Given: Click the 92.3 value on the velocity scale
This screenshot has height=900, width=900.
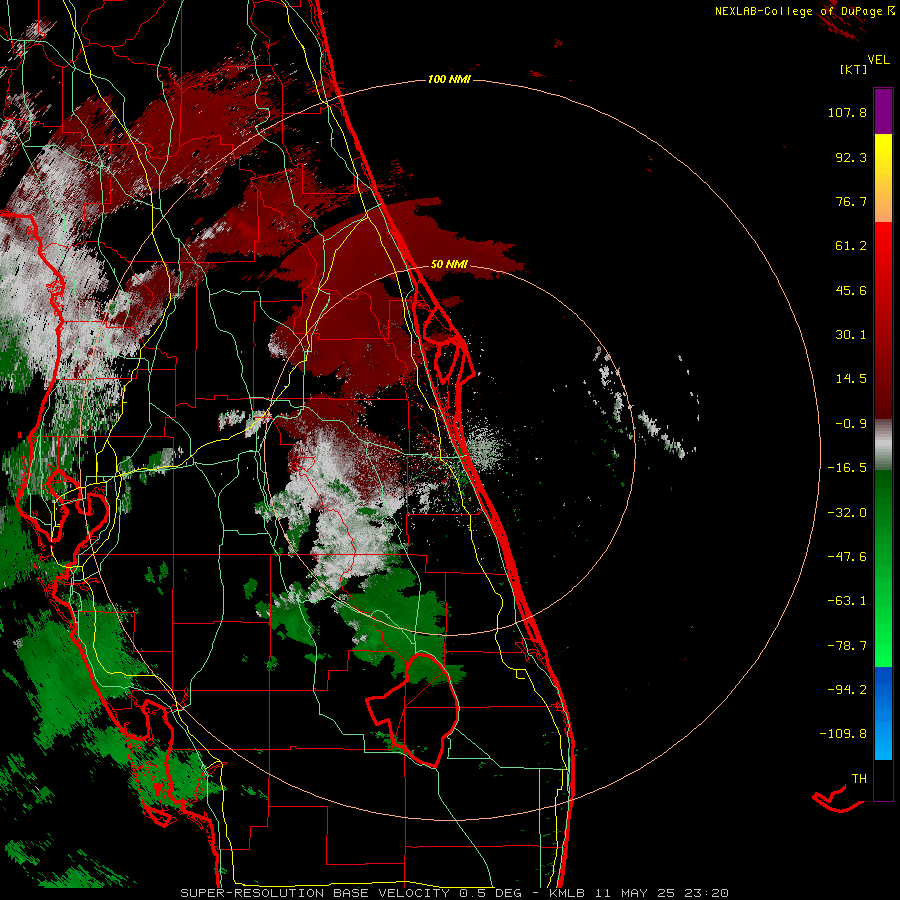Looking at the screenshot, I should (x=851, y=157).
